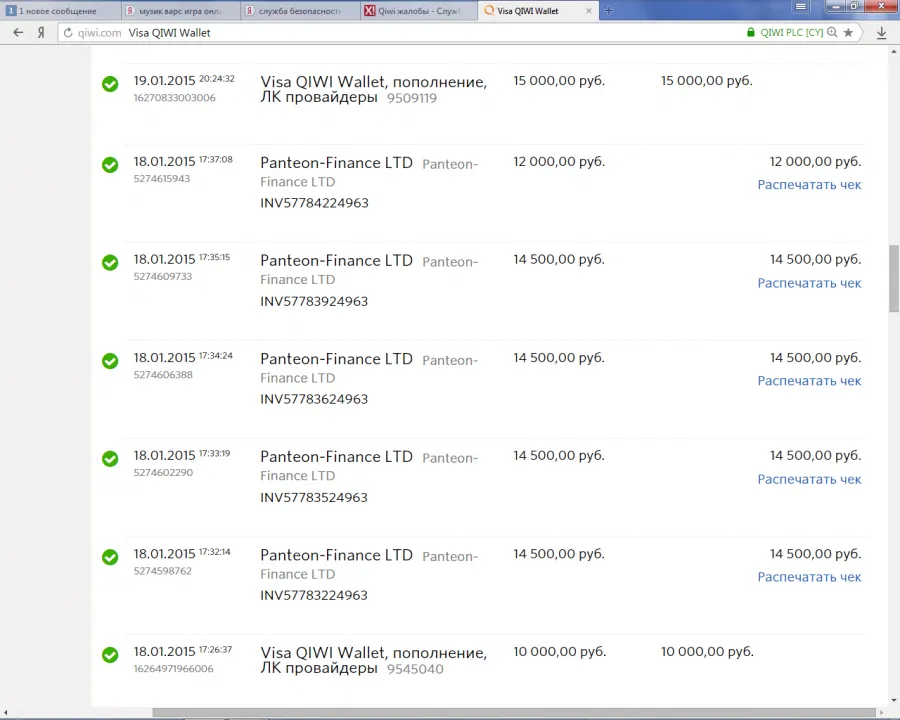Select transaction ID 5274602290
The height and width of the screenshot is (720, 900).
pyautogui.click(x=163, y=473)
